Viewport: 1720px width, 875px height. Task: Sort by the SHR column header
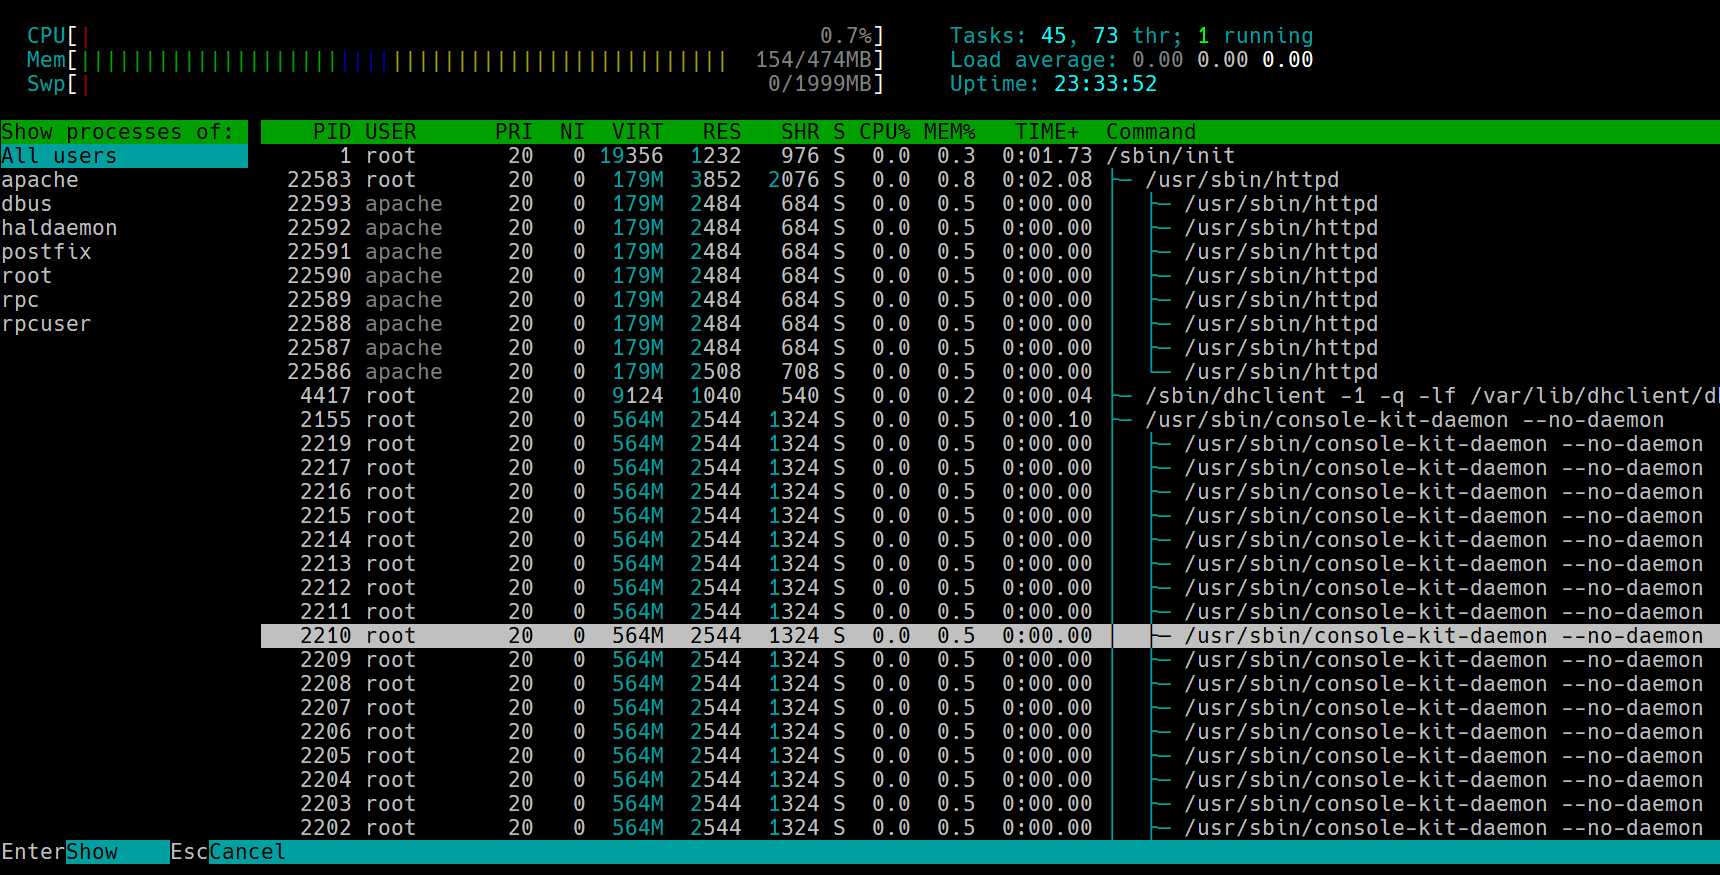(x=800, y=132)
